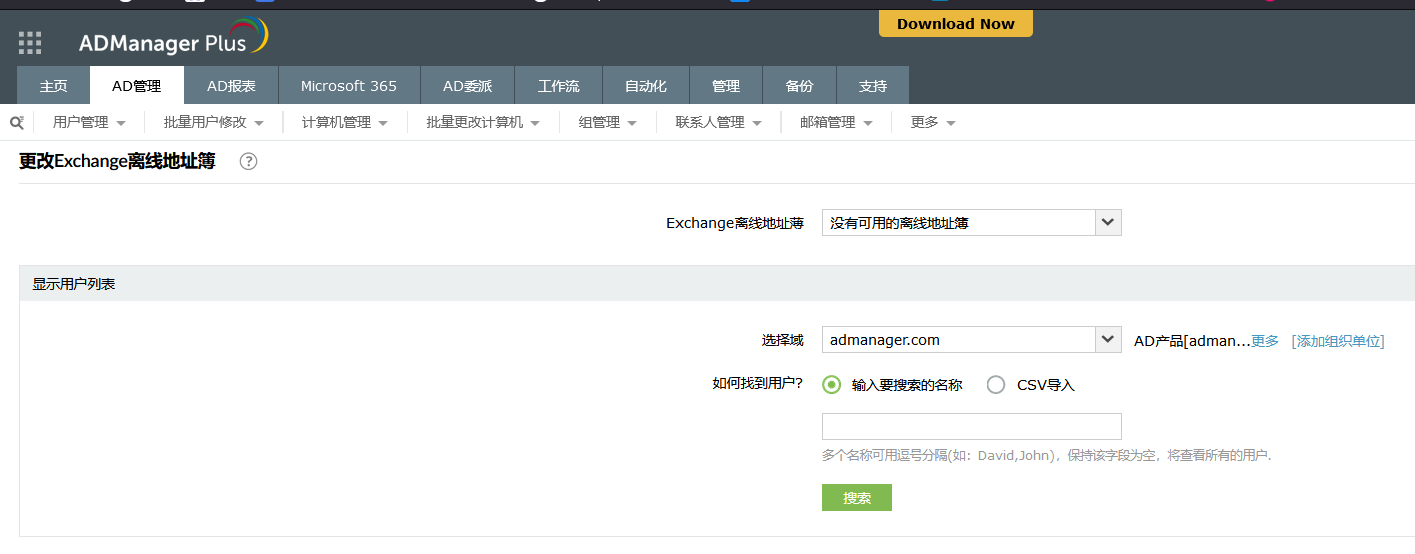The image size is (1415, 554).
Task: Open help icon beside page title
Action: [x=249, y=161]
